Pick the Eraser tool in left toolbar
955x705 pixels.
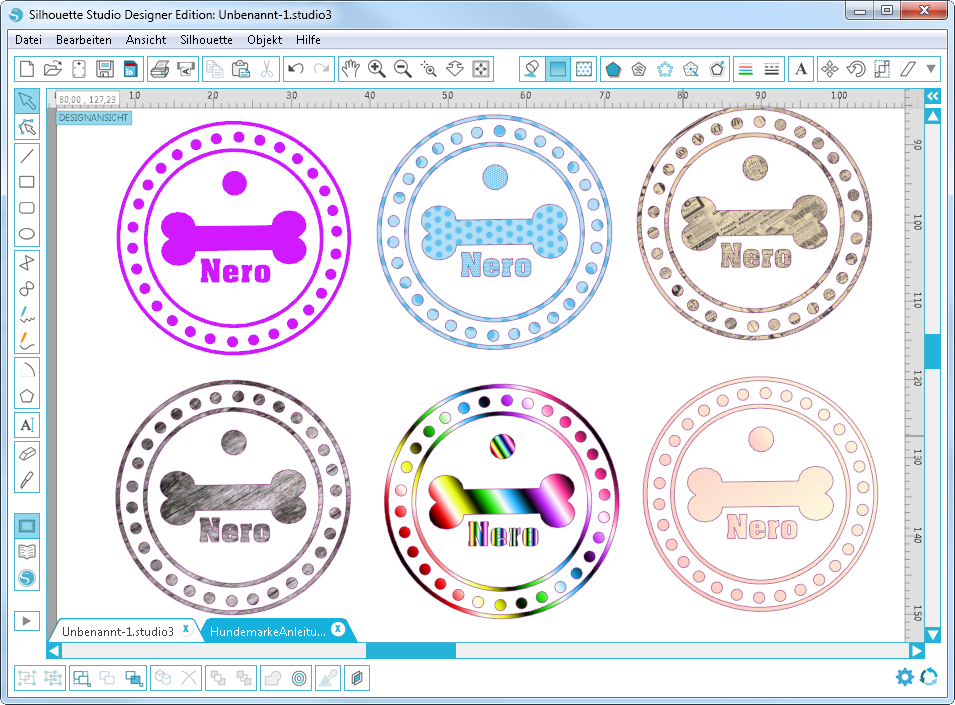pyautogui.click(x=27, y=452)
